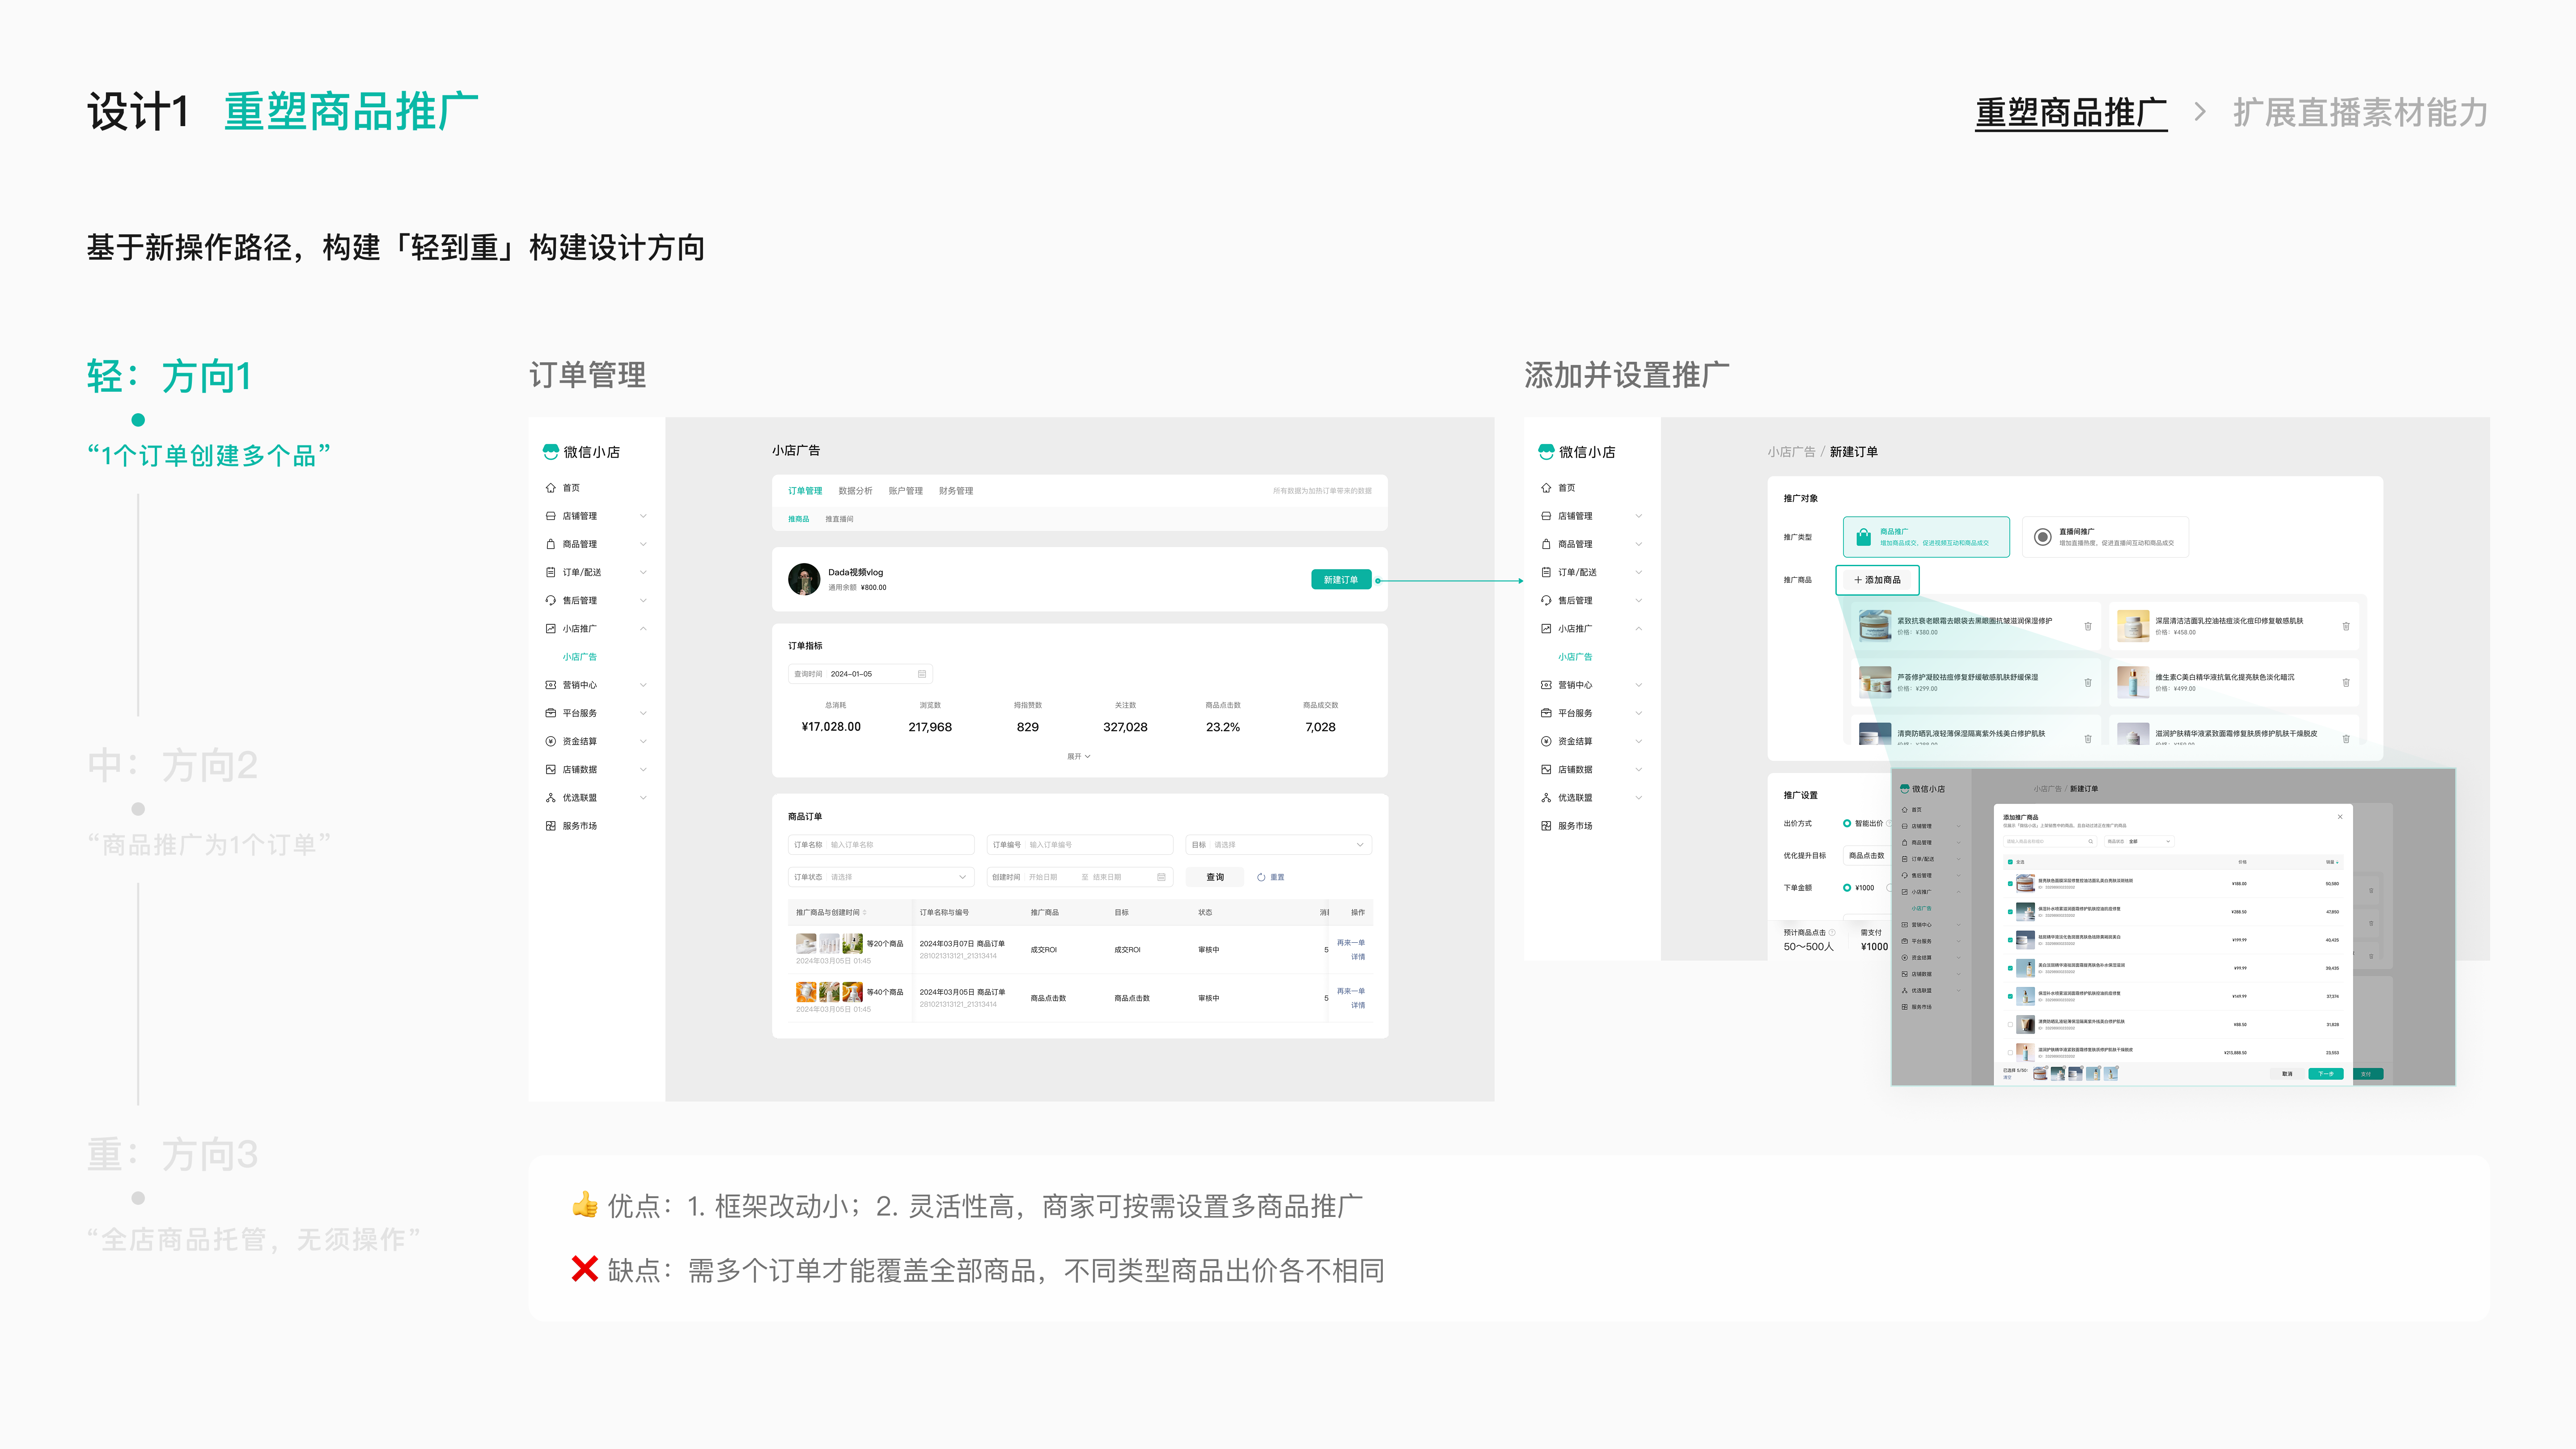This screenshot has height=1449, width=2576.
Task: Click the Dada视频vlog avatar thumbnail
Action: pyautogui.click(x=804, y=579)
